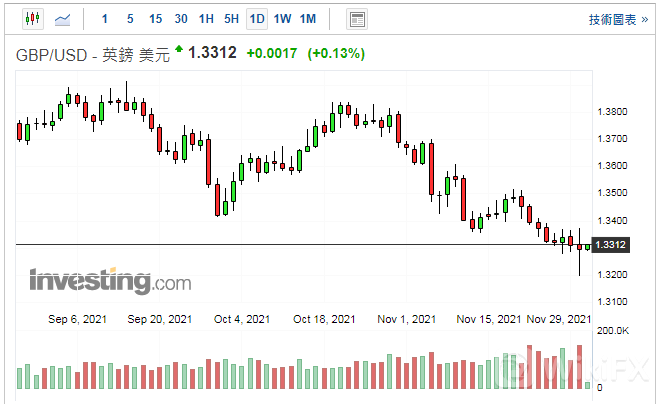Open the chart news panel icon
Viewport: 660px width, 404px height.
click(x=356, y=19)
